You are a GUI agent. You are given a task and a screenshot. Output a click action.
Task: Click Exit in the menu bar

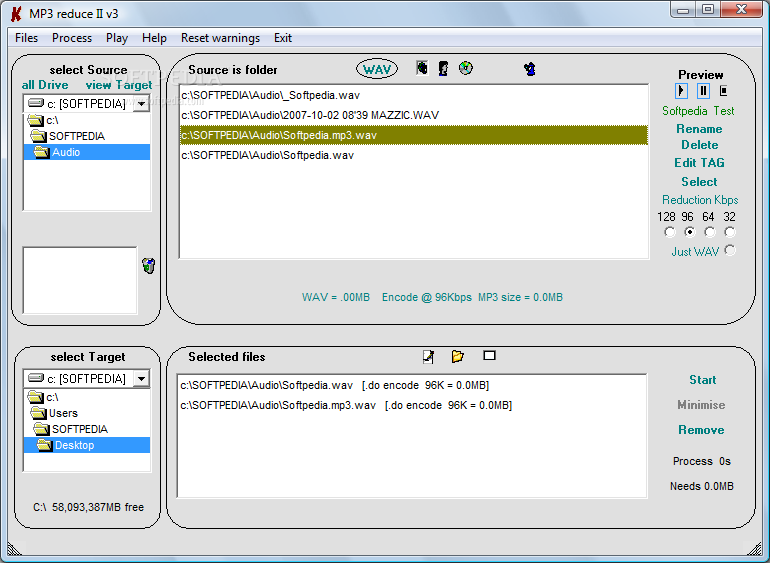(x=283, y=38)
